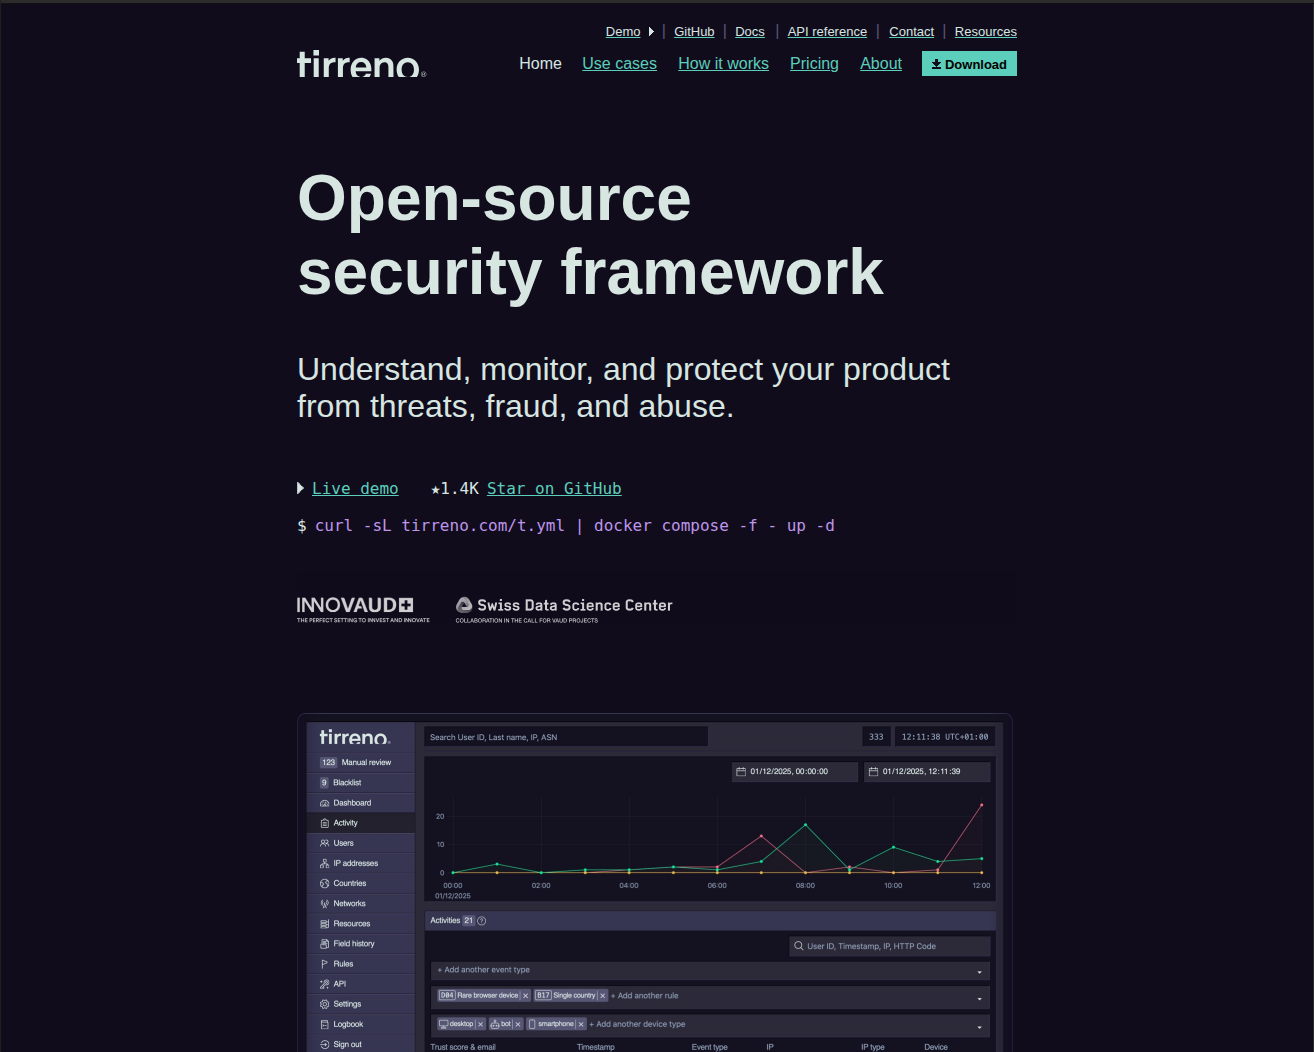The height and width of the screenshot is (1052, 1314).
Task: Open the GitHub link in the top bar
Action: point(694,32)
